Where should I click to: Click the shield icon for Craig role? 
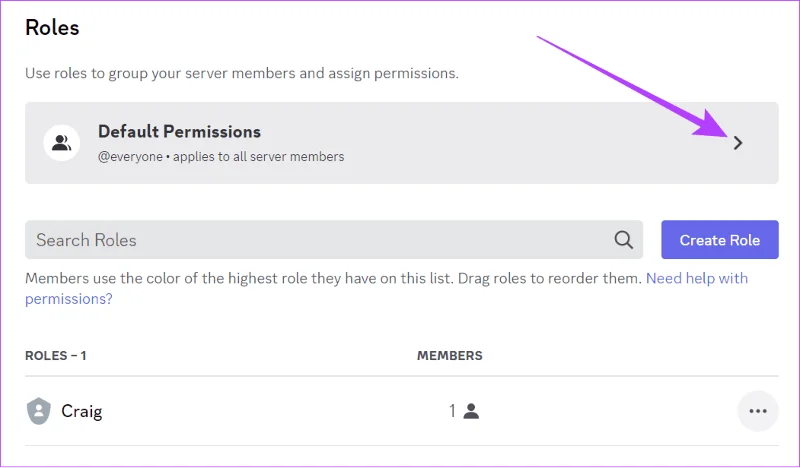[x=39, y=411]
